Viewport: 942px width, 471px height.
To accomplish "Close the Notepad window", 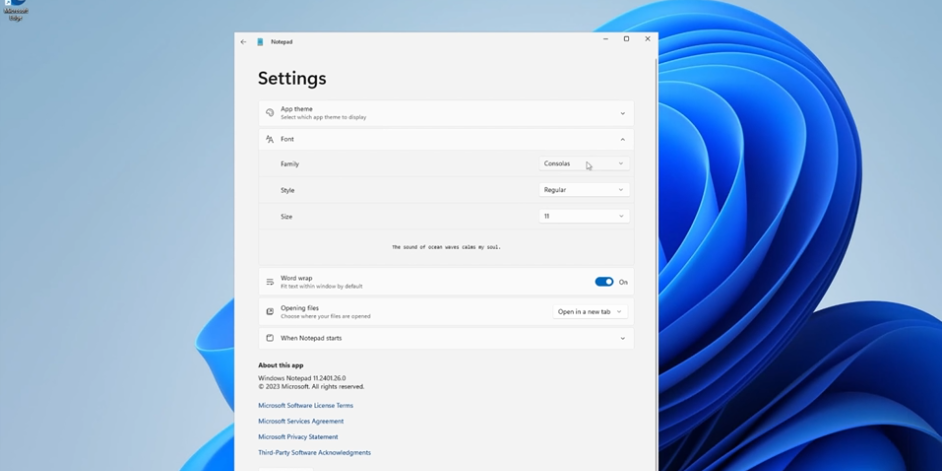I will (648, 39).
